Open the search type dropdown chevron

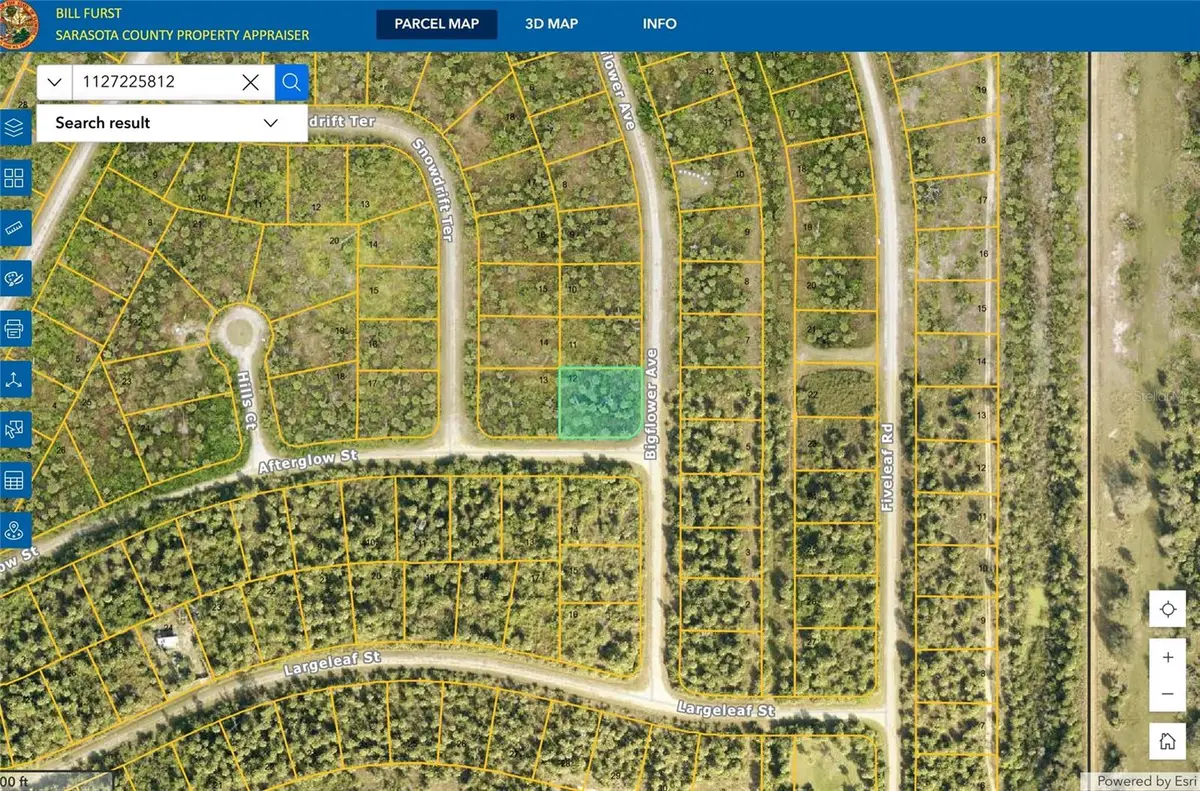[x=54, y=82]
